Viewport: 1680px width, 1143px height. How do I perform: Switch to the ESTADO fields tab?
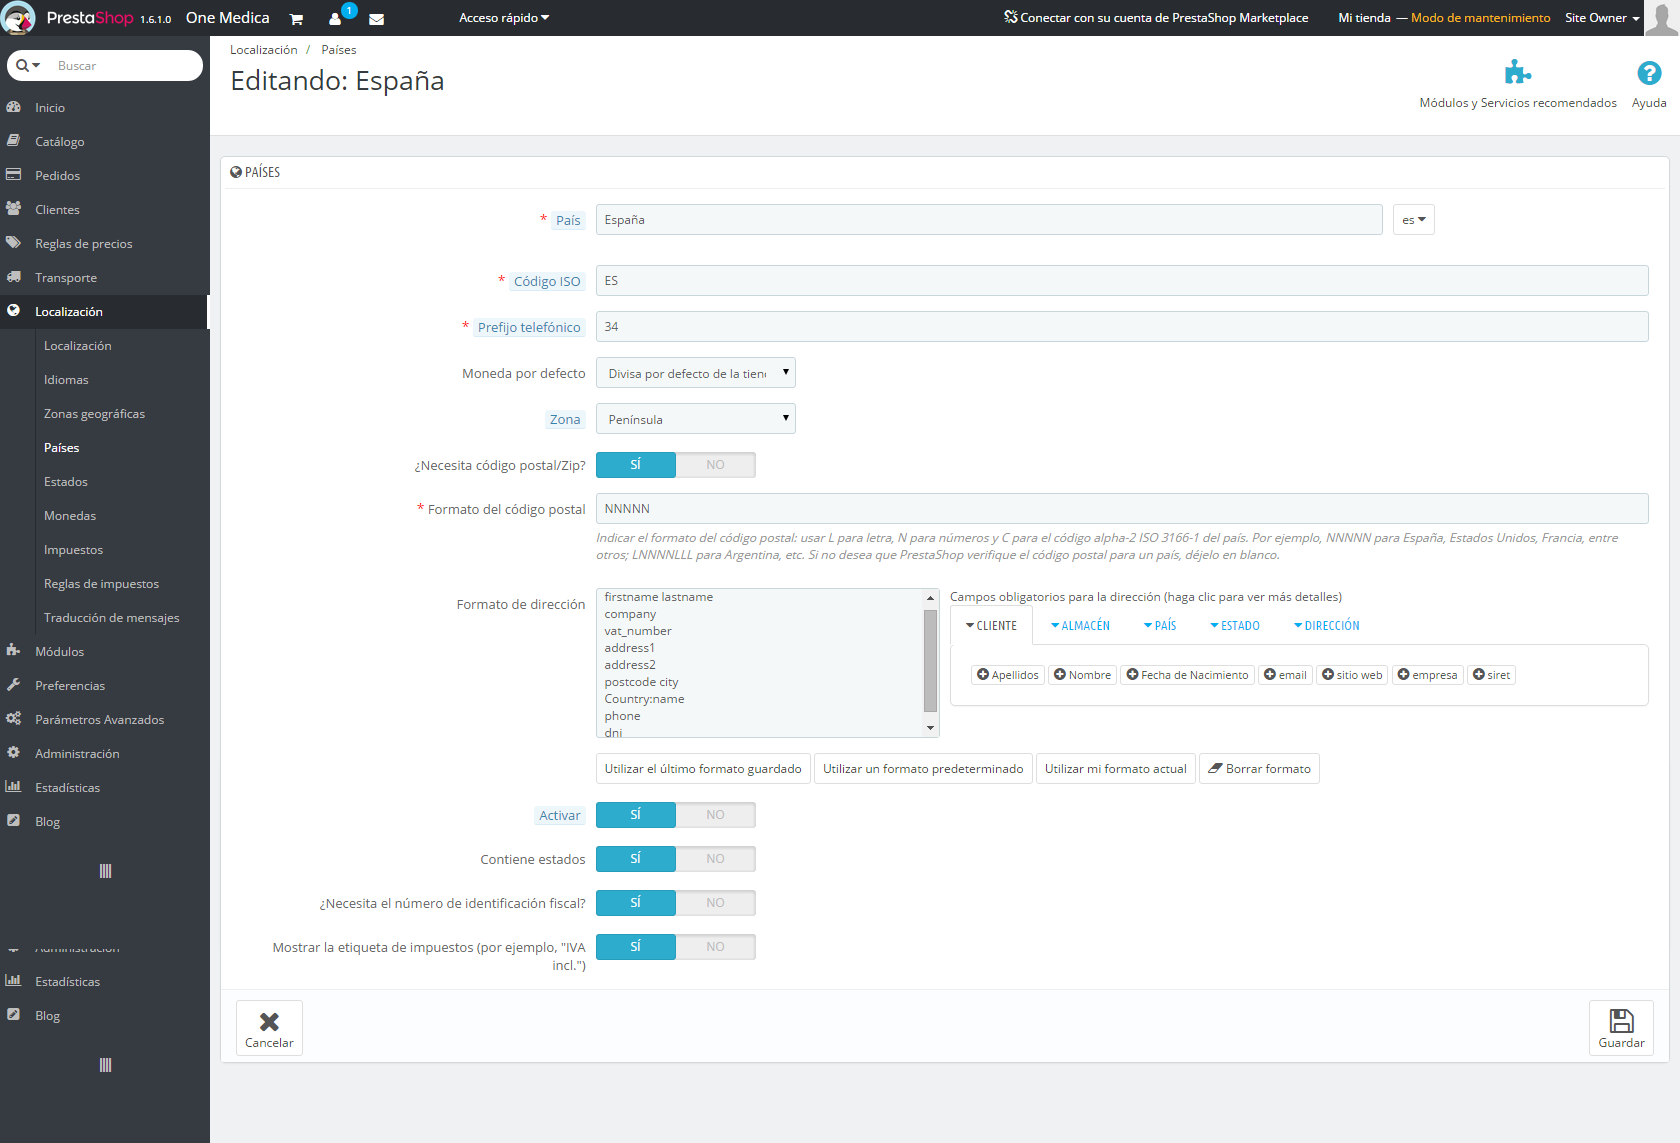(x=1235, y=626)
